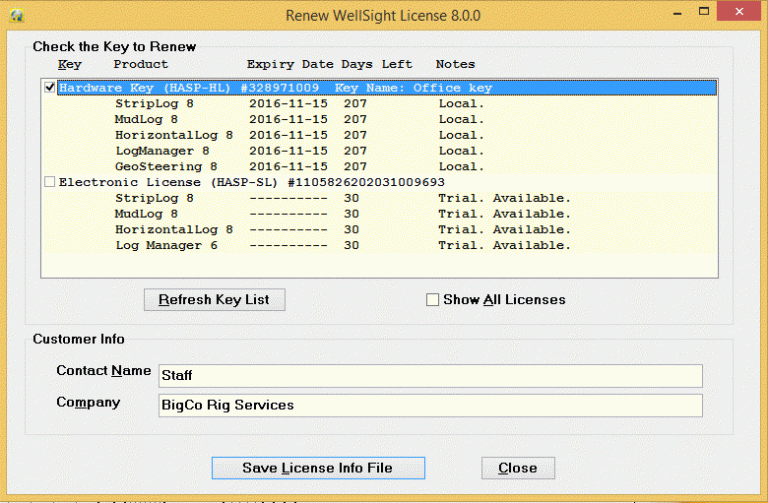Image resolution: width=768 pixels, height=503 pixels.
Task: Click in the Company input field
Action: [430, 405]
